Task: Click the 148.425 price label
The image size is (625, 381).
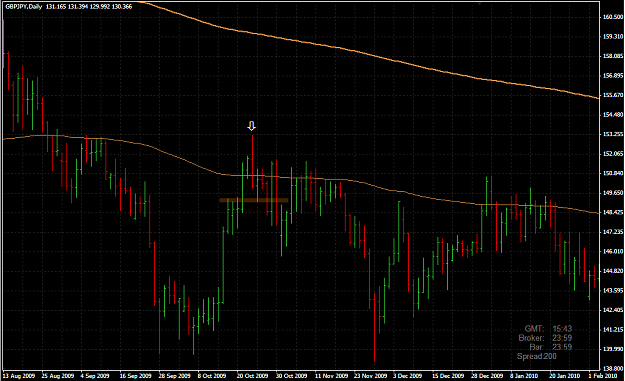Action: point(613,212)
